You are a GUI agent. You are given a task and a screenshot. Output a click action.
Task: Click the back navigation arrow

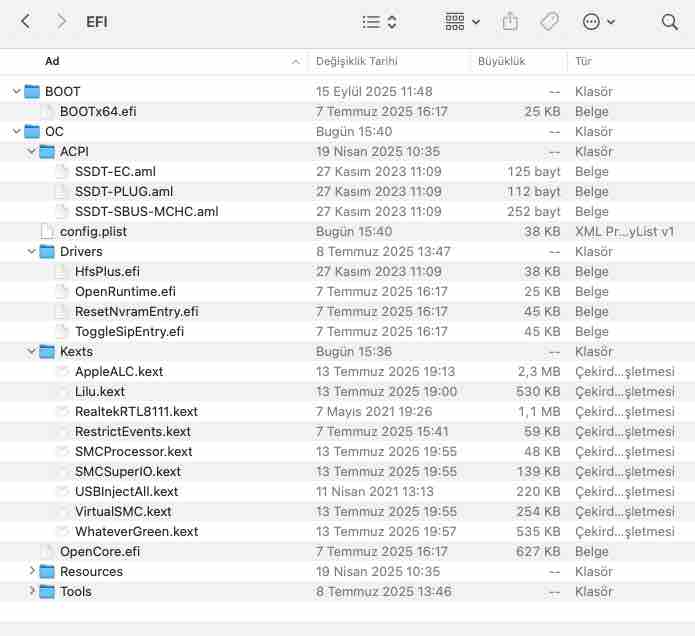pyautogui.click(x=26, y=21)
